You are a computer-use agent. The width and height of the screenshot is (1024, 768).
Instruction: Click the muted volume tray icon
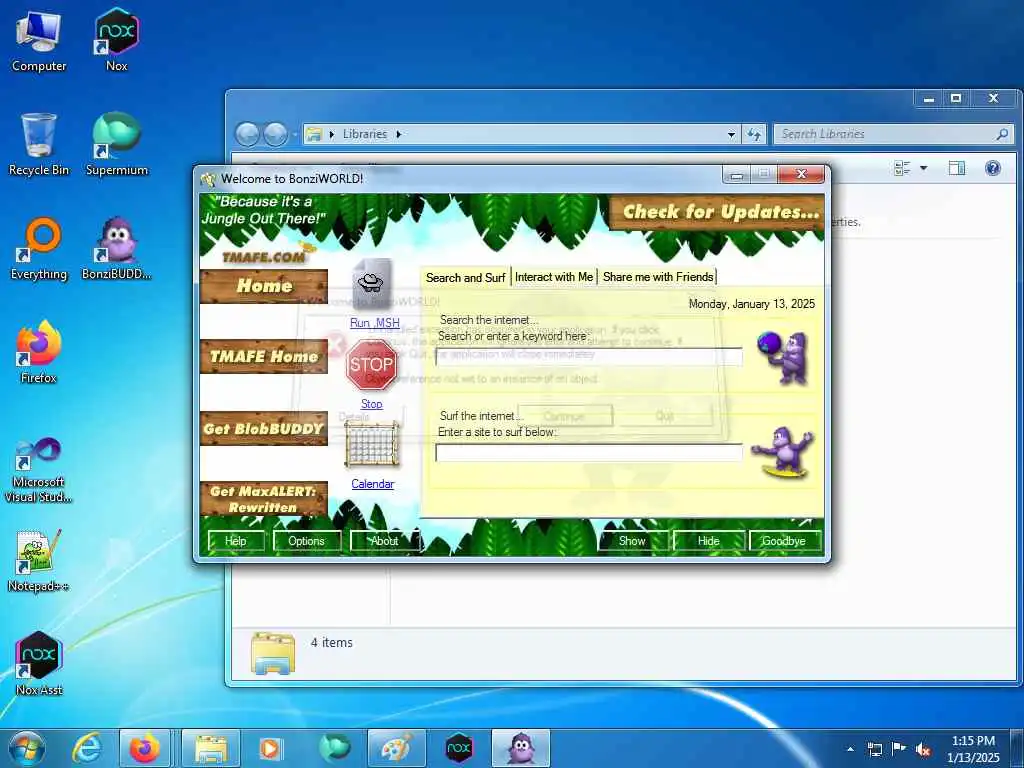[x=923, y=750]
